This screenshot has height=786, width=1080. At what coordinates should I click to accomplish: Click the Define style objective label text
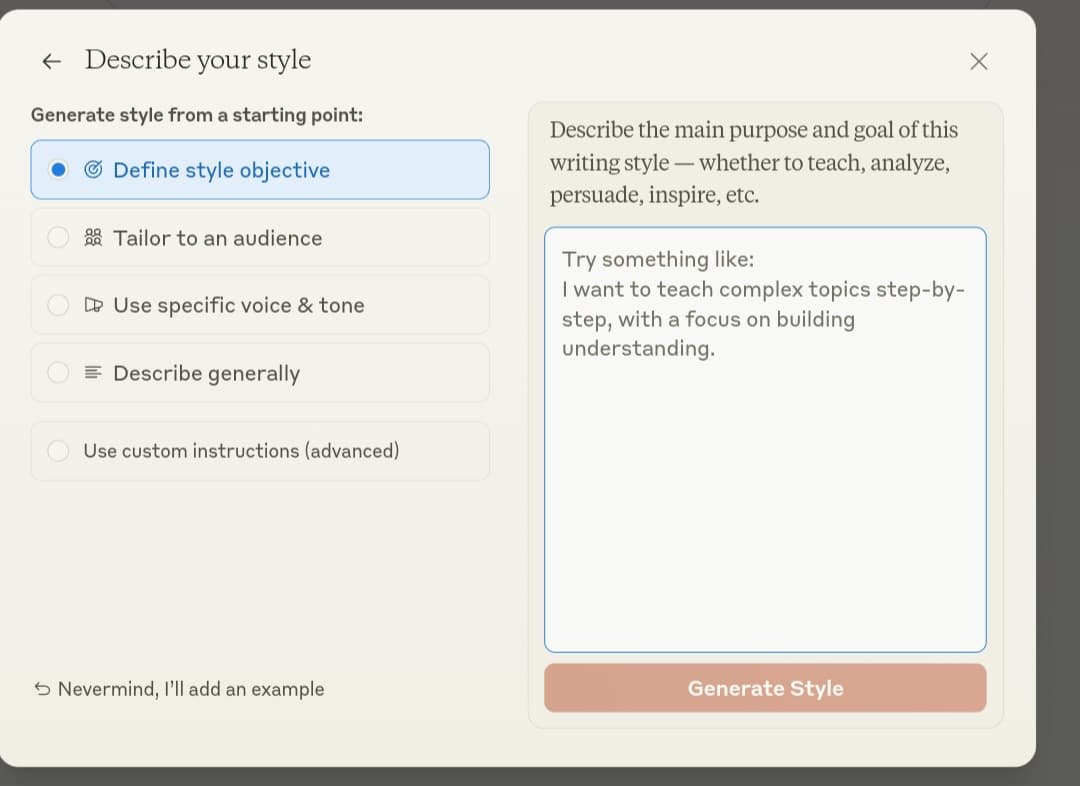(x=222, y=170)
